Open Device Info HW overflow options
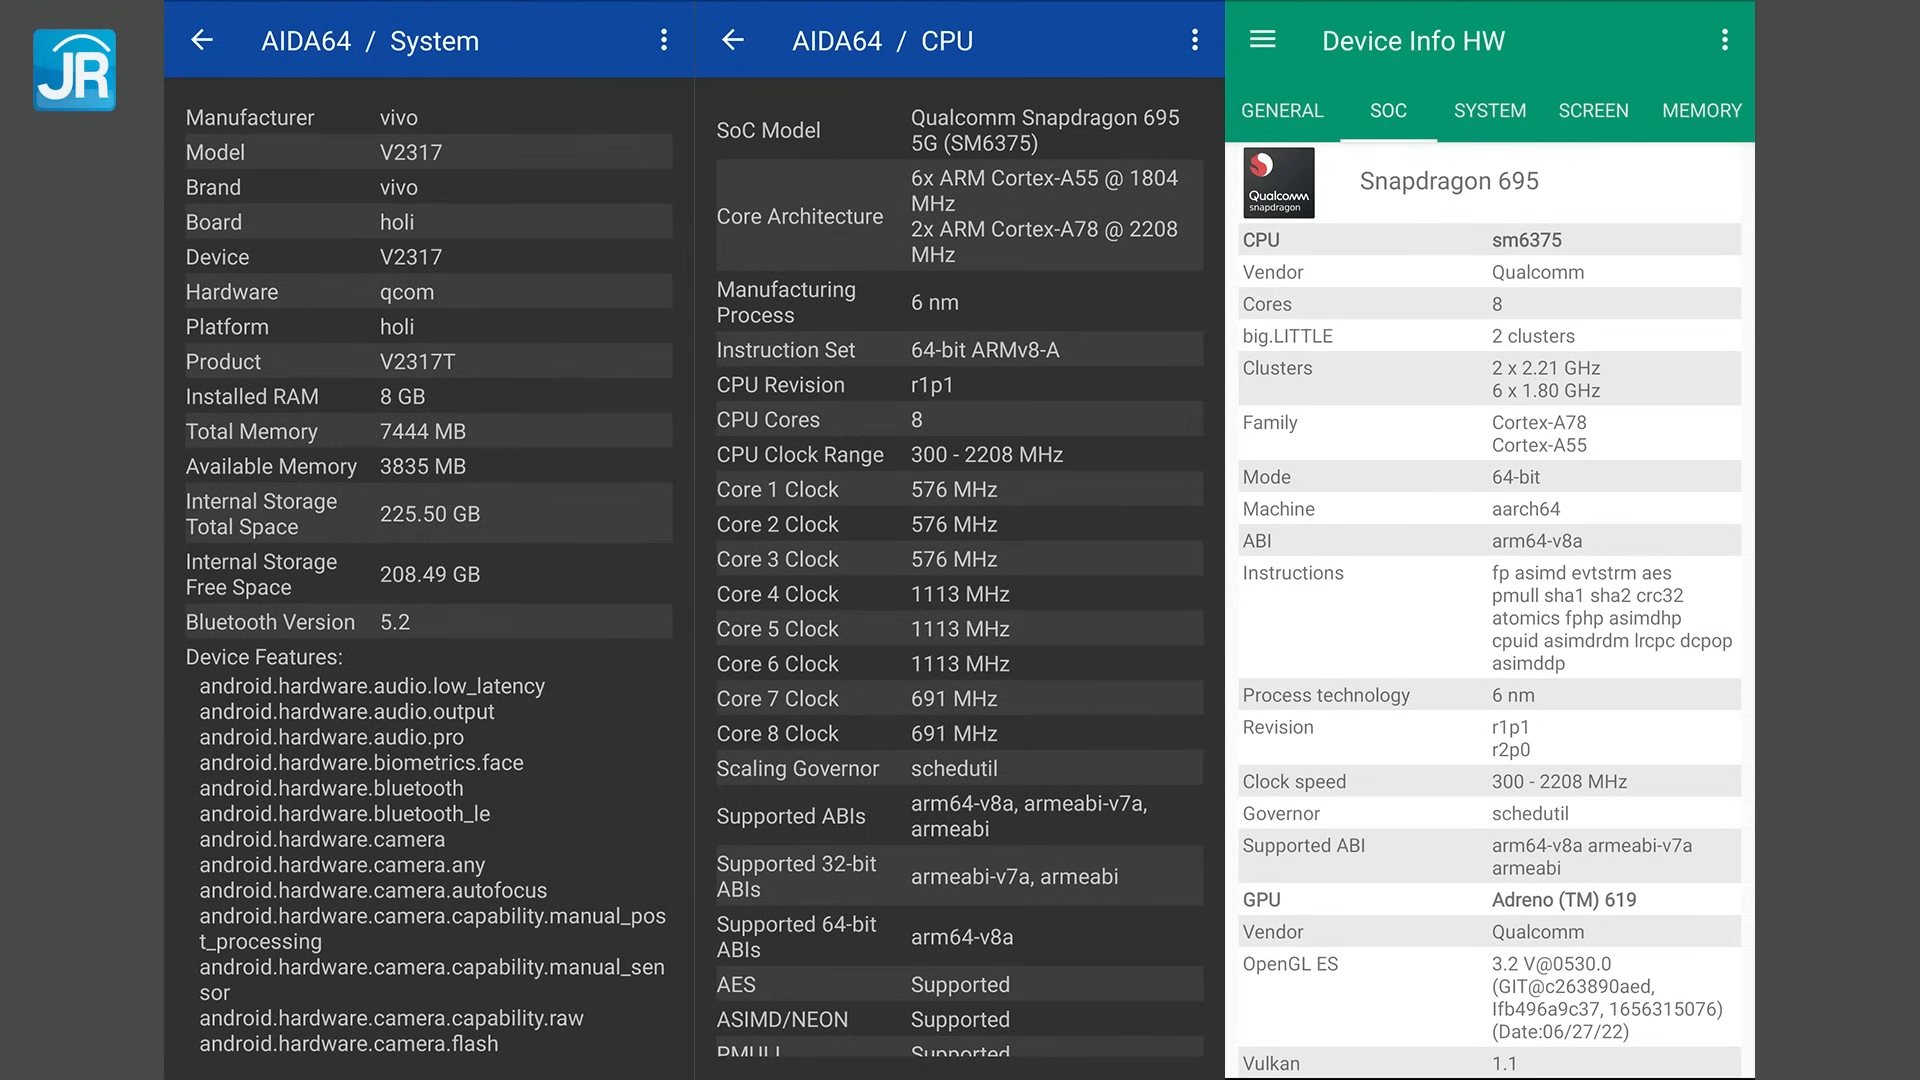 (1725, 40)
